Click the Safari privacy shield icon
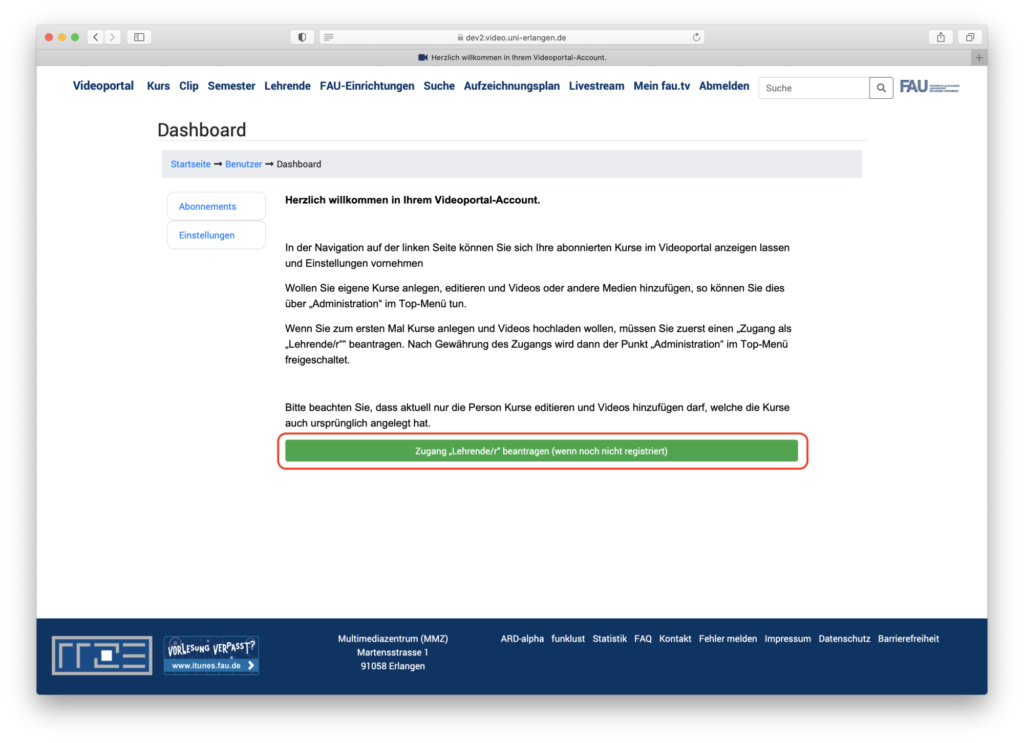Screen dimensions: 1024x743 301,36
